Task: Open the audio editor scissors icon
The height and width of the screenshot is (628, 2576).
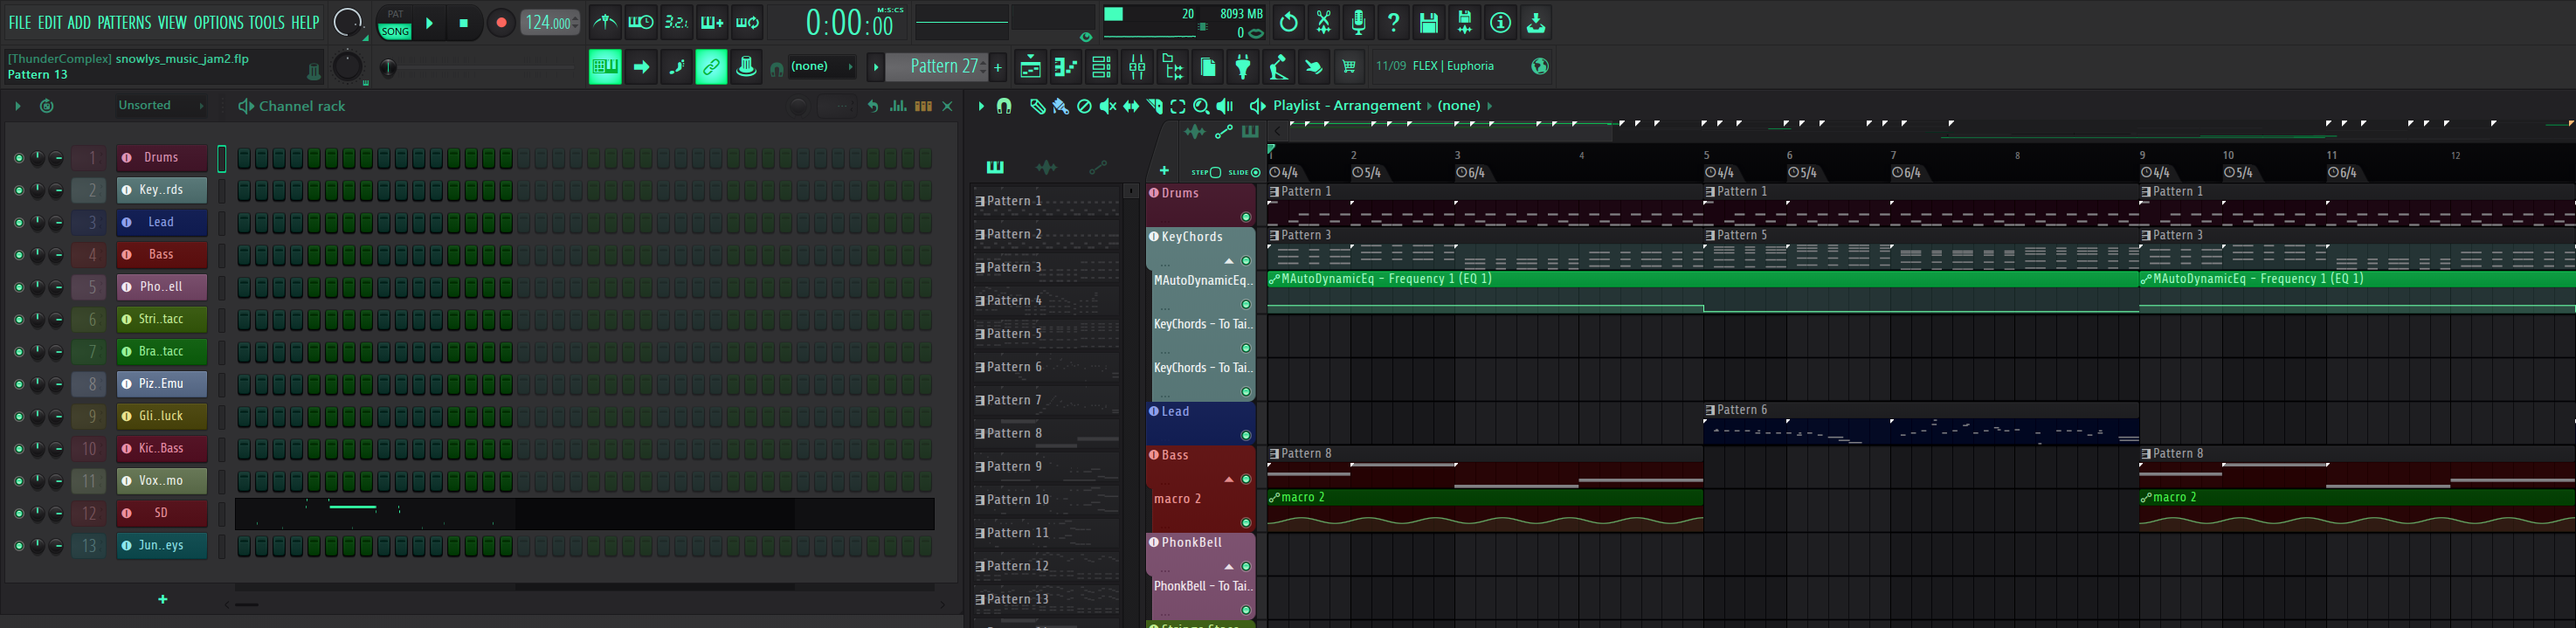Action: click(1323, 22)
